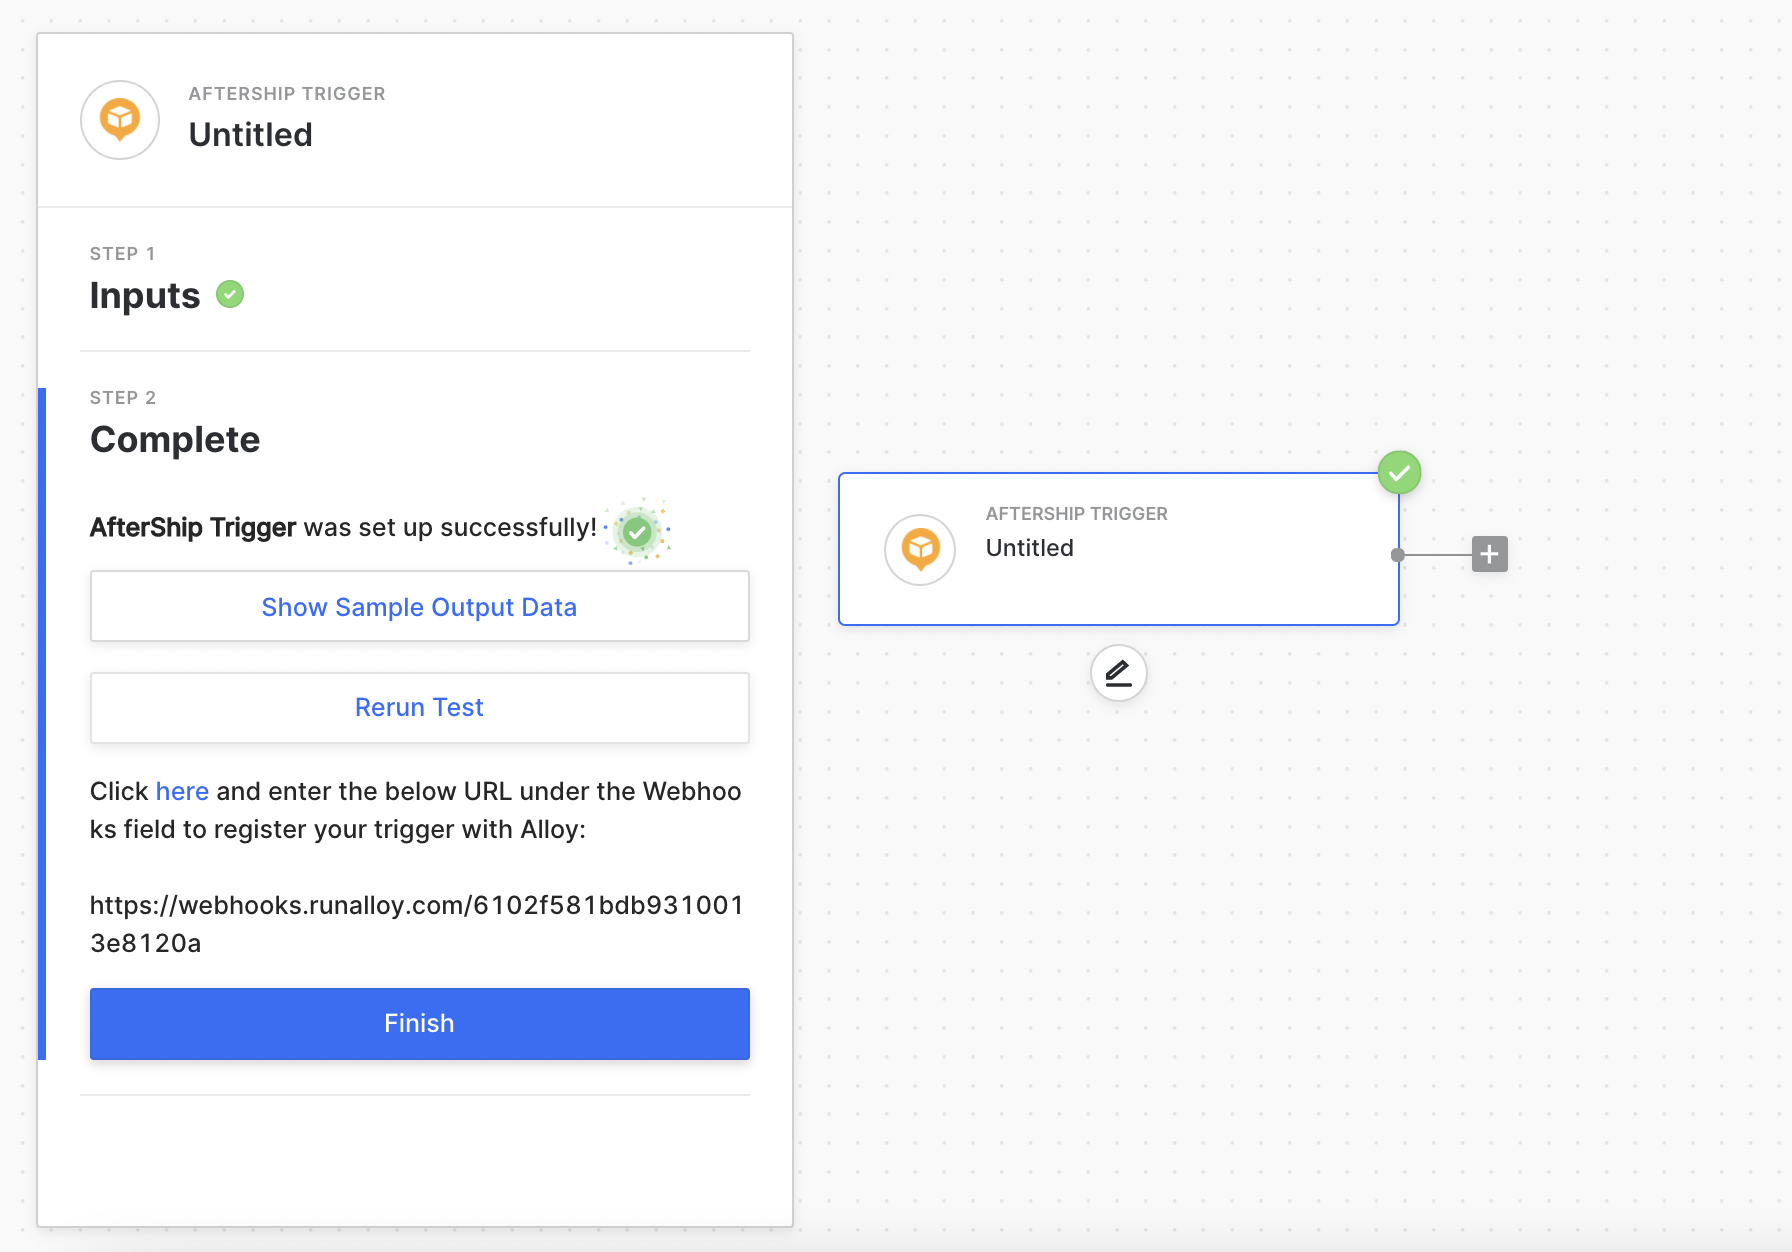Click the AfterShip logo in panel header

pos(120,120)
